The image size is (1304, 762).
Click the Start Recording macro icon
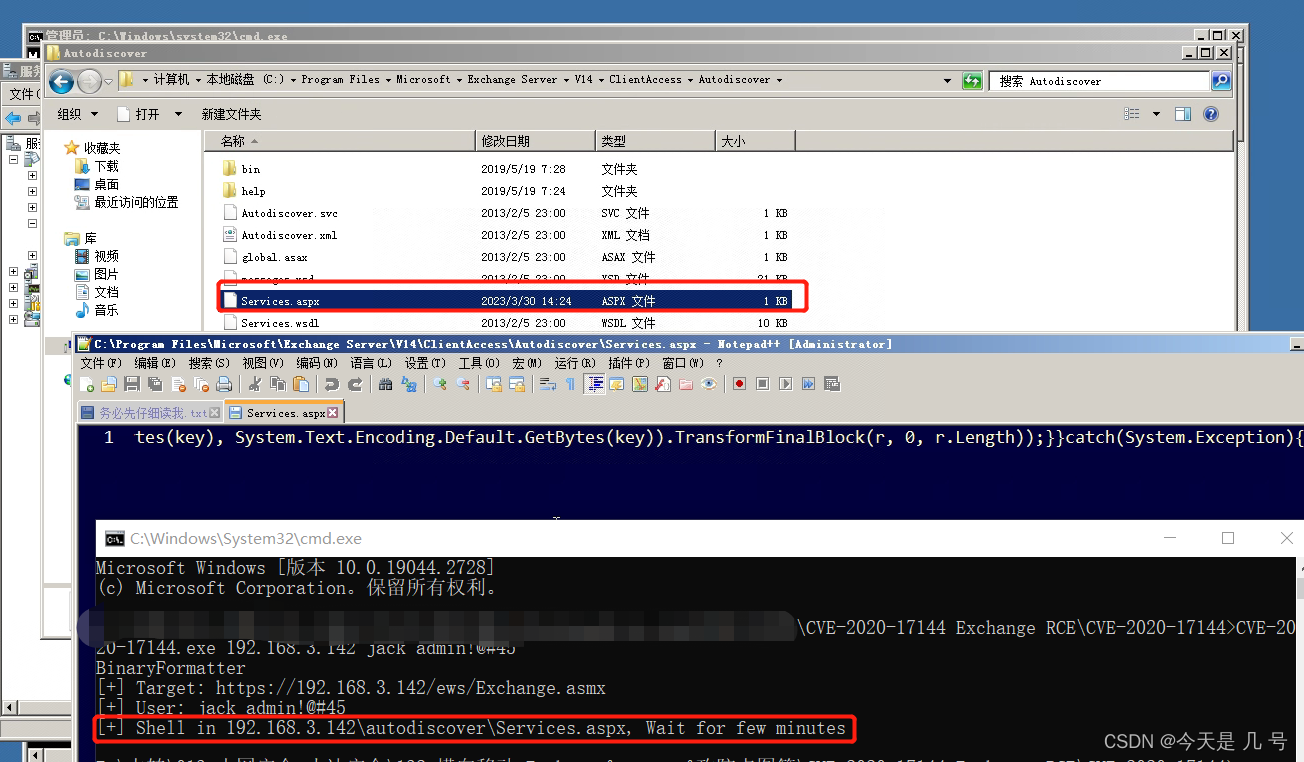739,384
